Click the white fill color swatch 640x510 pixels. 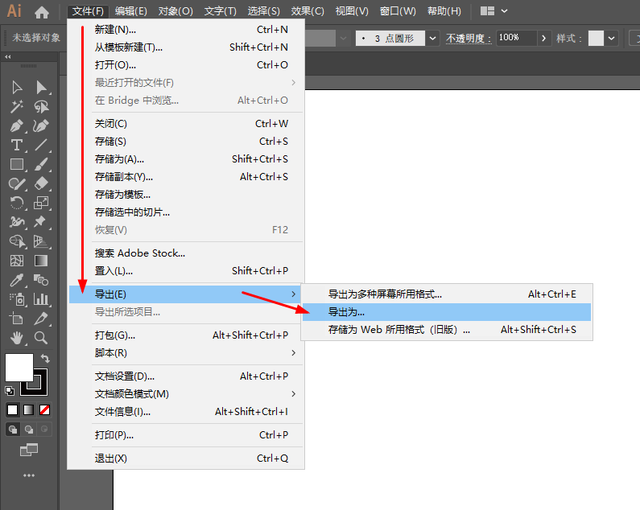19,367
